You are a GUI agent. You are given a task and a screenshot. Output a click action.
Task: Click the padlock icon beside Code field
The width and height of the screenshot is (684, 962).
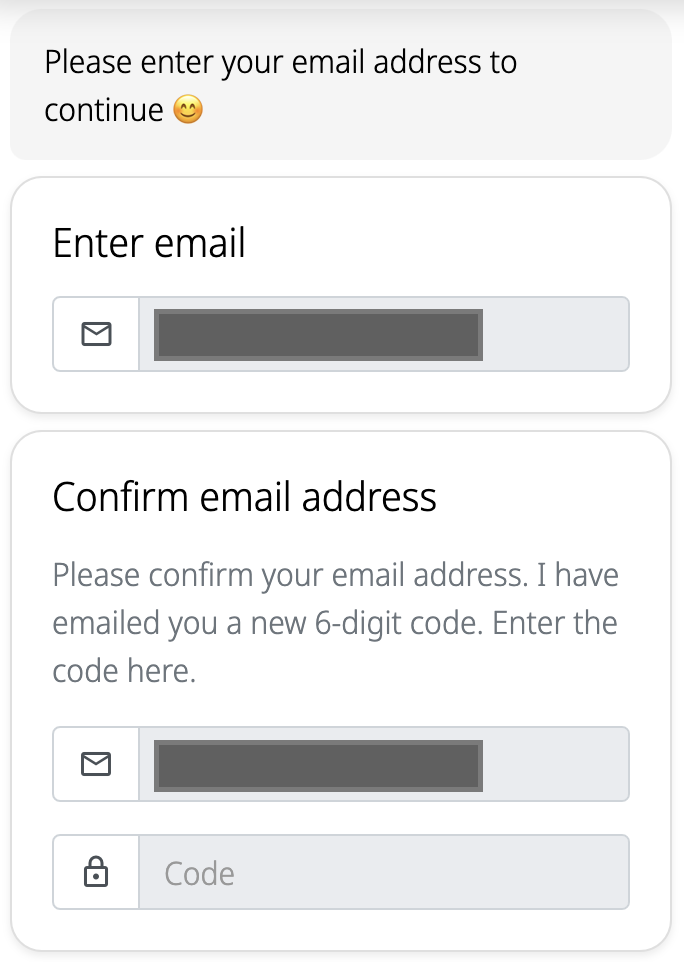96,873
